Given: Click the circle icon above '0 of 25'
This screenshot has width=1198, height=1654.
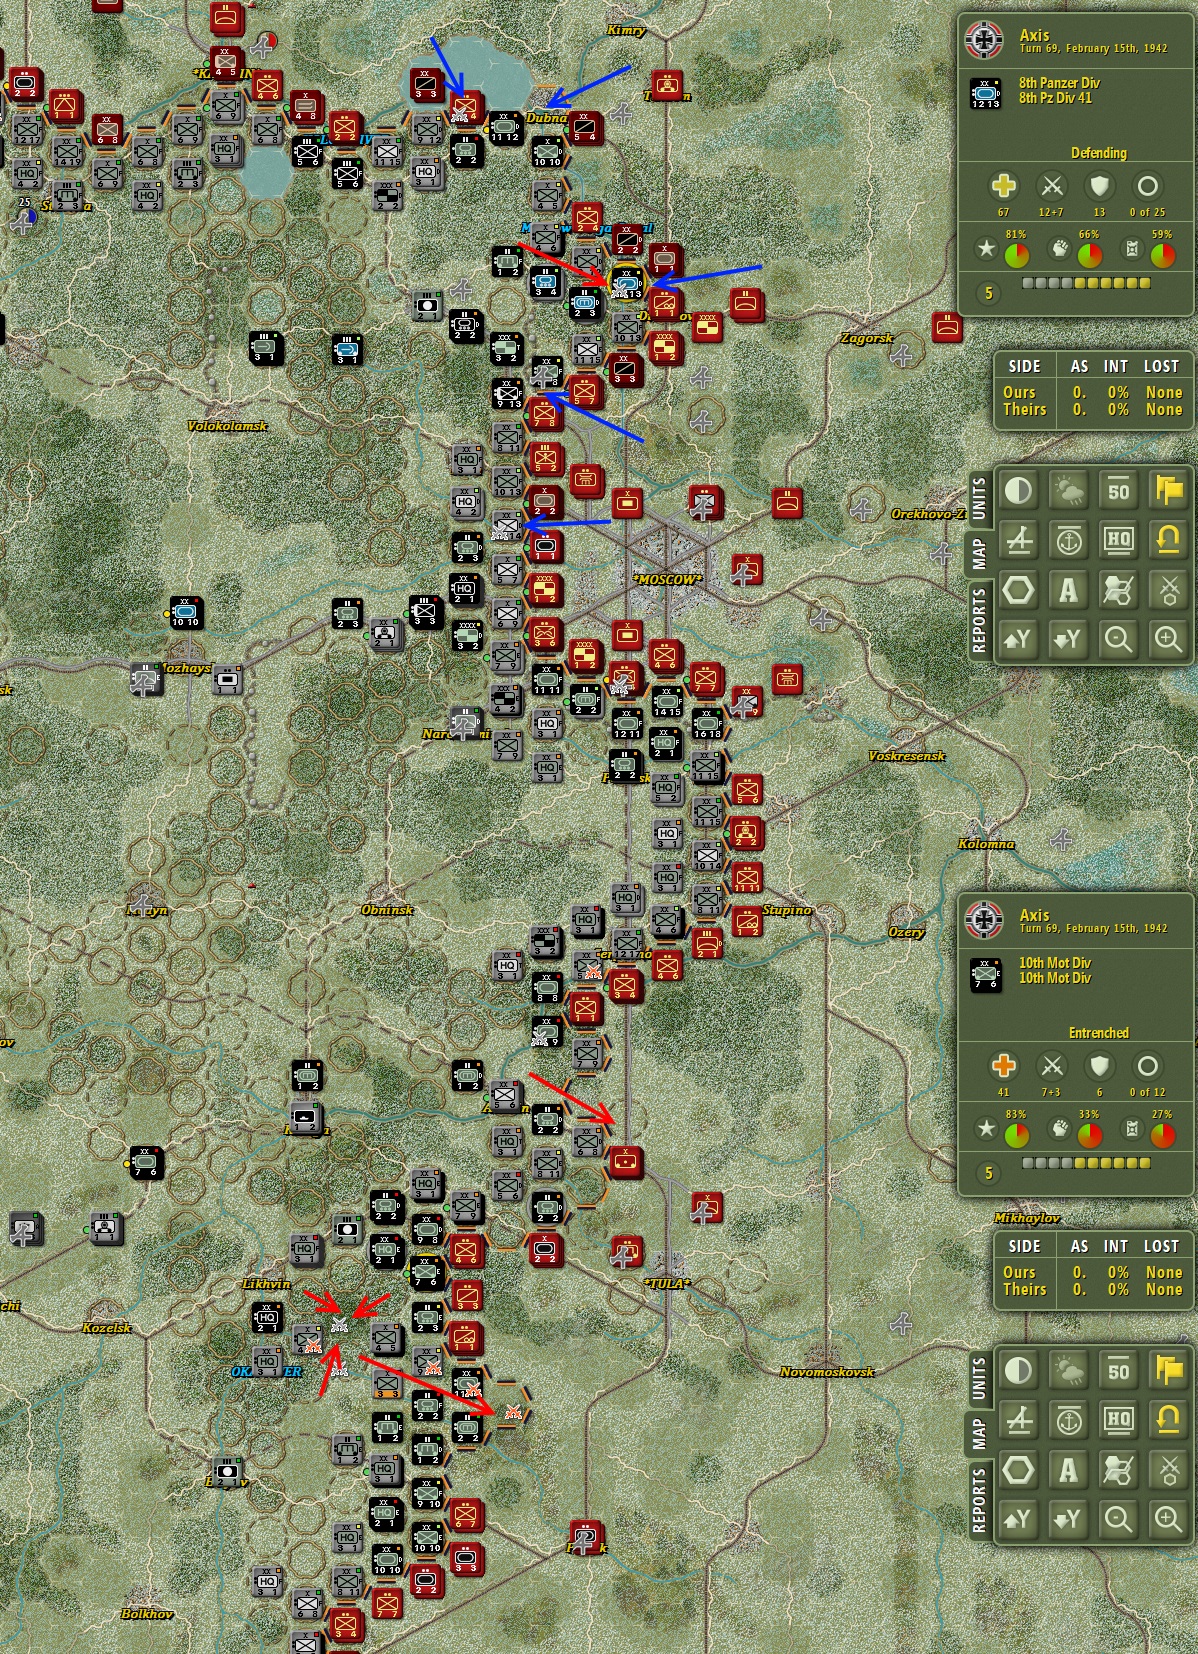Looking at the screenshot, I should click(x=1147, y=186).
